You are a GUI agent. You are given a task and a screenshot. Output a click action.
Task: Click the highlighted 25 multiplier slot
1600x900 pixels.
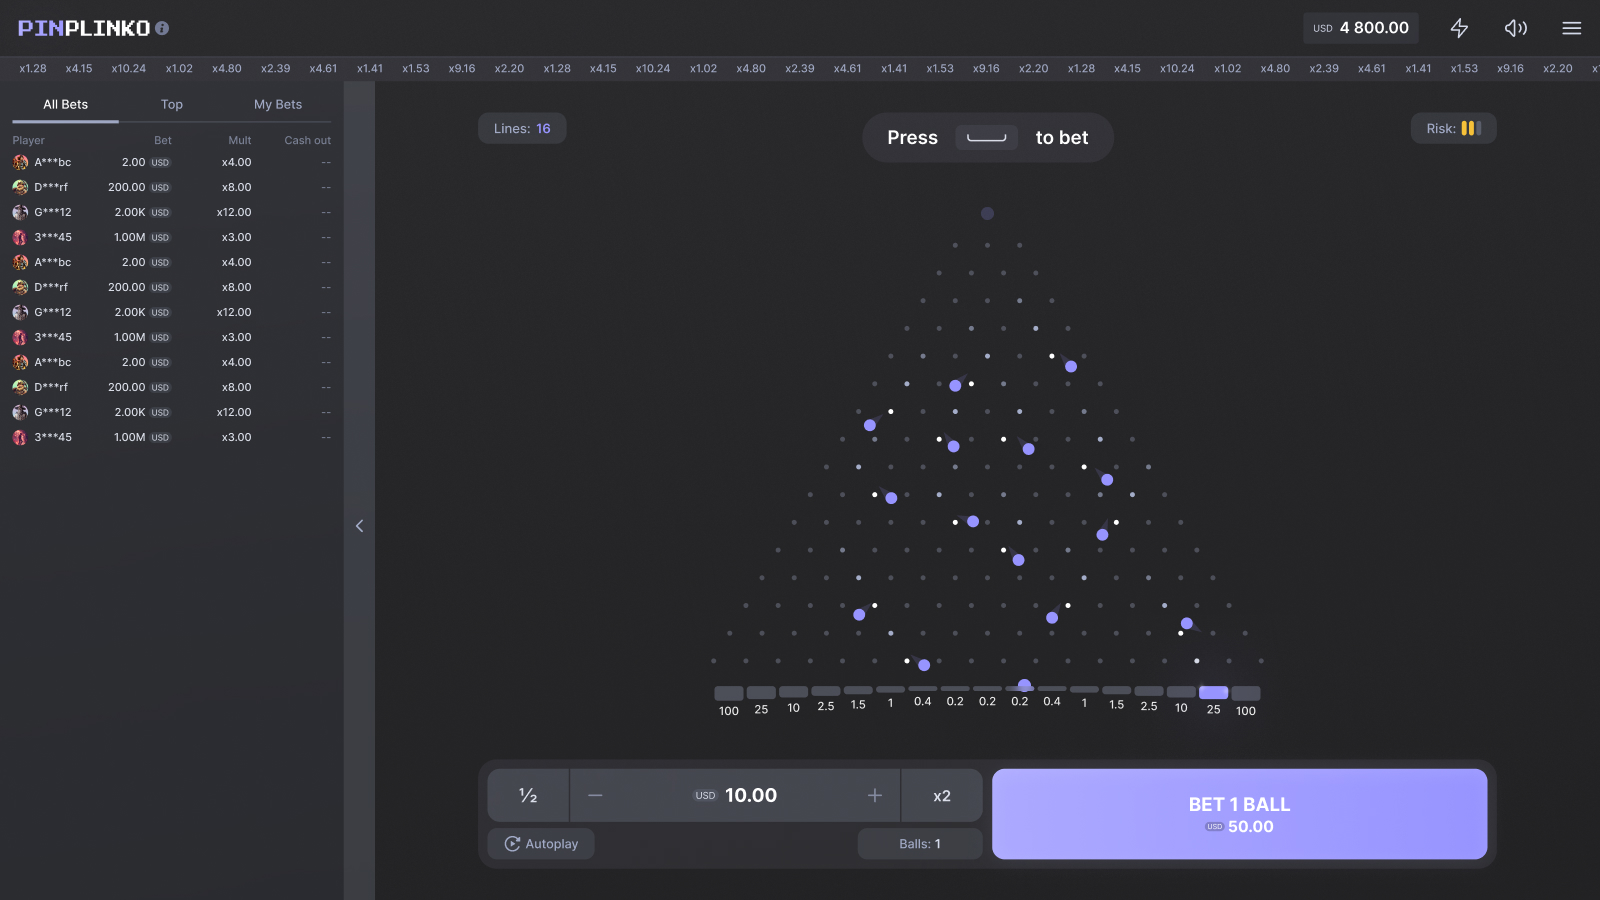[1213, 693]
